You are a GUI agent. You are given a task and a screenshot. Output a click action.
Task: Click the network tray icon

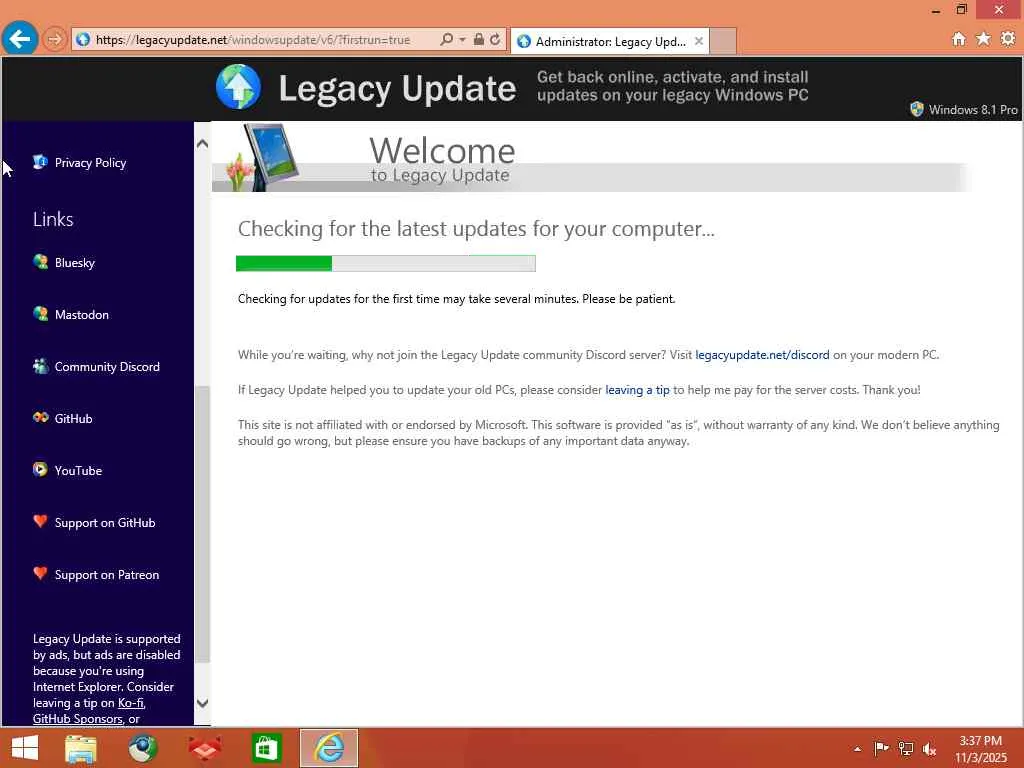906,748
